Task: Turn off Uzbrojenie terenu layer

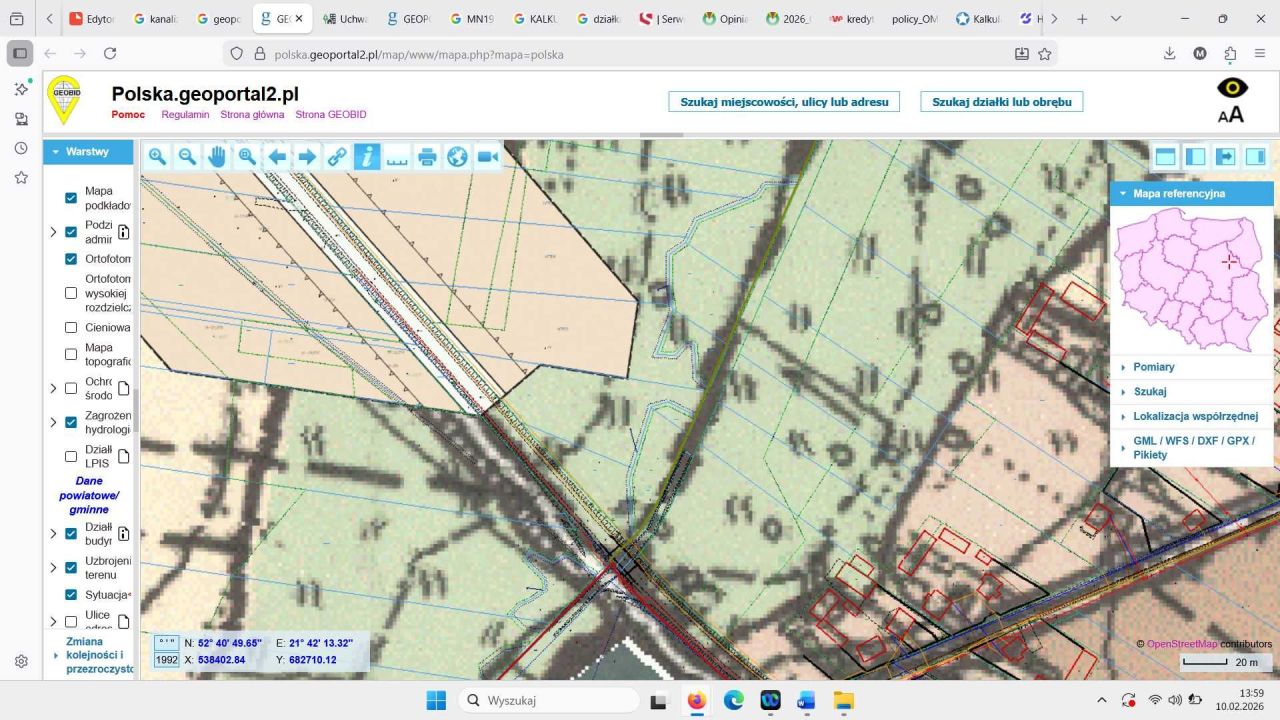Action: pos(71,567)
